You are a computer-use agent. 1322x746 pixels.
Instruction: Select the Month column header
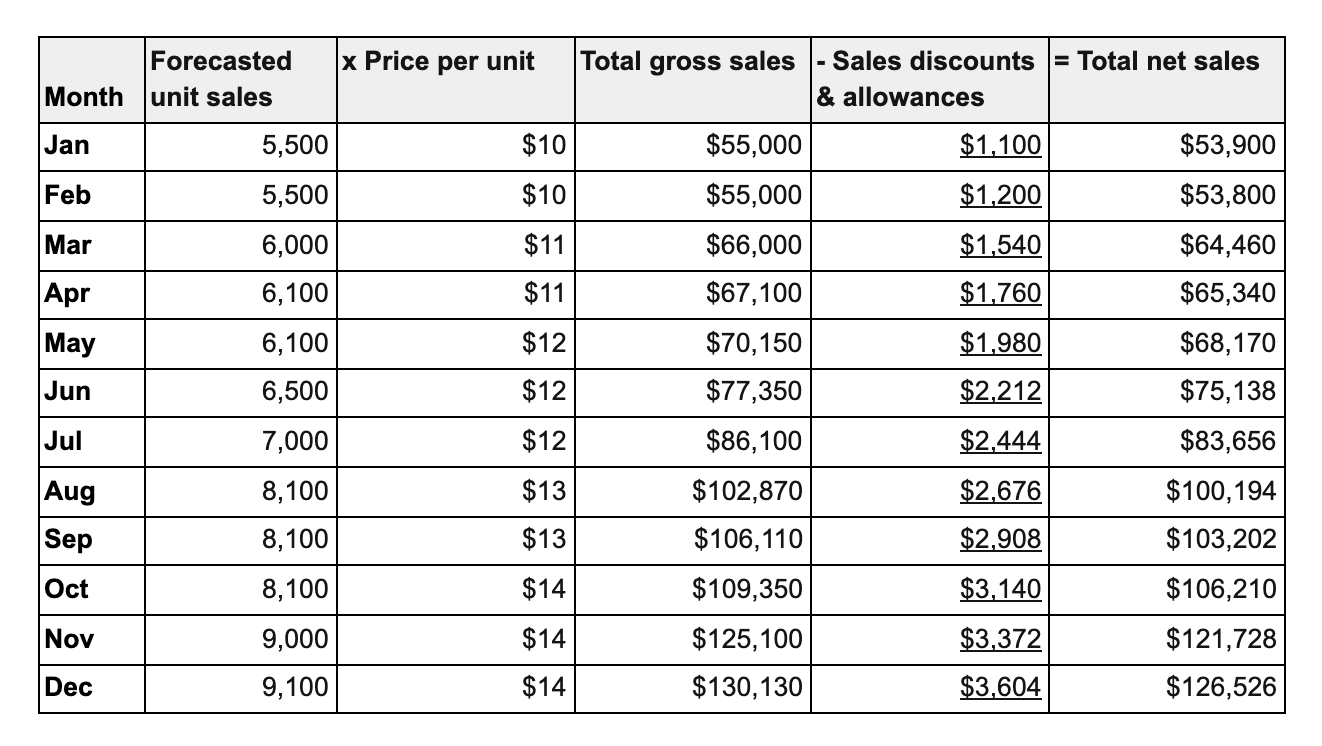pos(84,97)
